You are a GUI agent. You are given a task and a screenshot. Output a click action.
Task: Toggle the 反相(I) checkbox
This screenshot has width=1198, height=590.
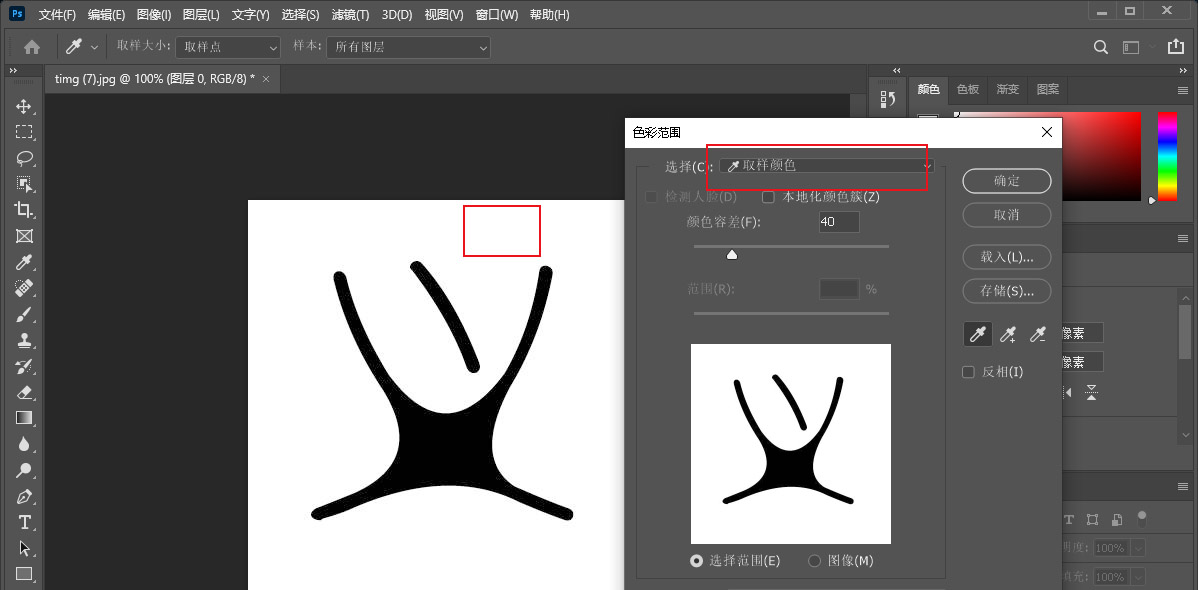coord(968,371)
